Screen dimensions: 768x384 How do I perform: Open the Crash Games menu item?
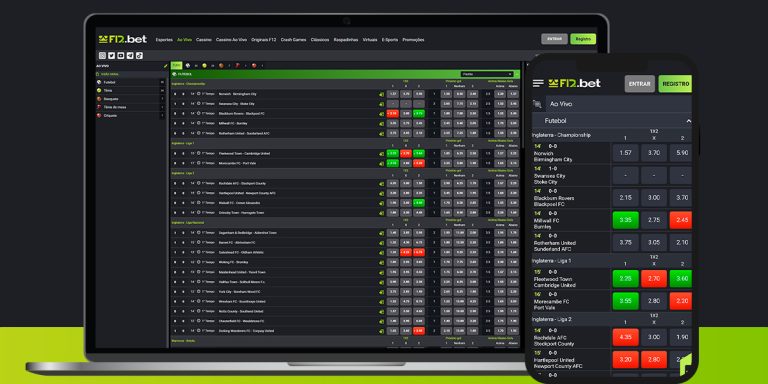293,40
